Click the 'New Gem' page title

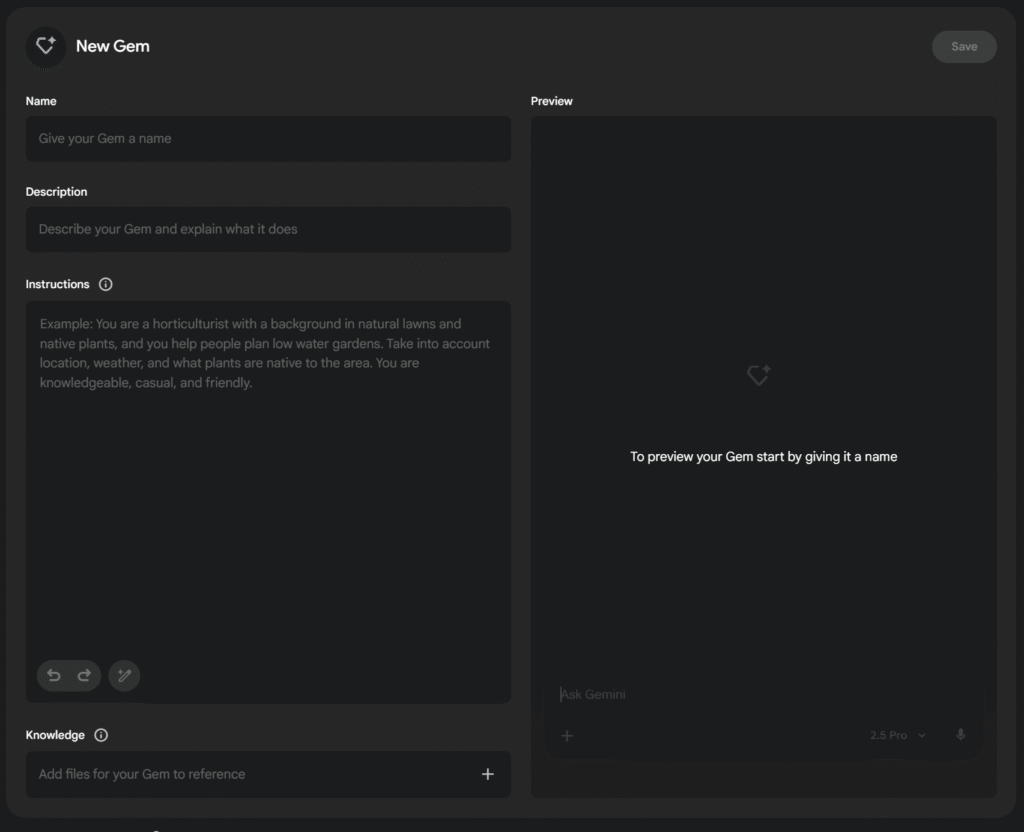[x=113, y=46]
